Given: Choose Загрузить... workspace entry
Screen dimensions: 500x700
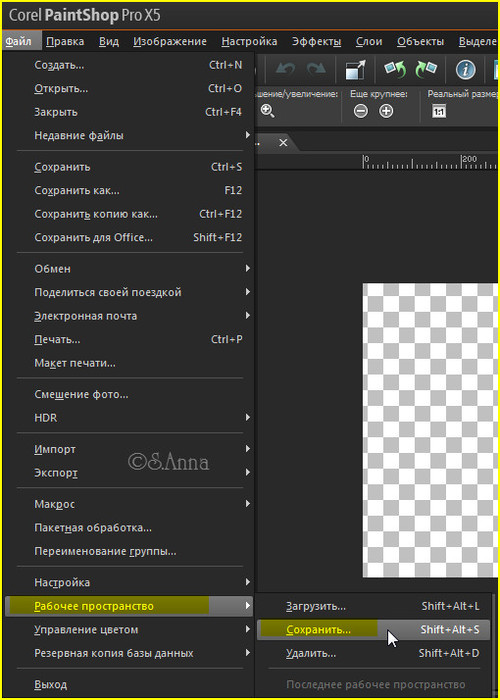Looking at the screenshot, I should [373, 607].
